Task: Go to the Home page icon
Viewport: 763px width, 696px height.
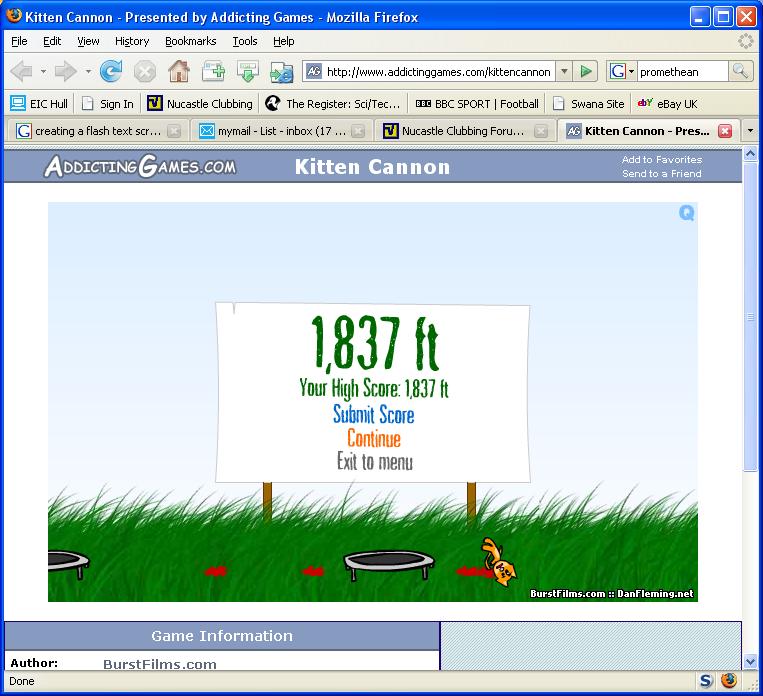Action: coord(178,71)
